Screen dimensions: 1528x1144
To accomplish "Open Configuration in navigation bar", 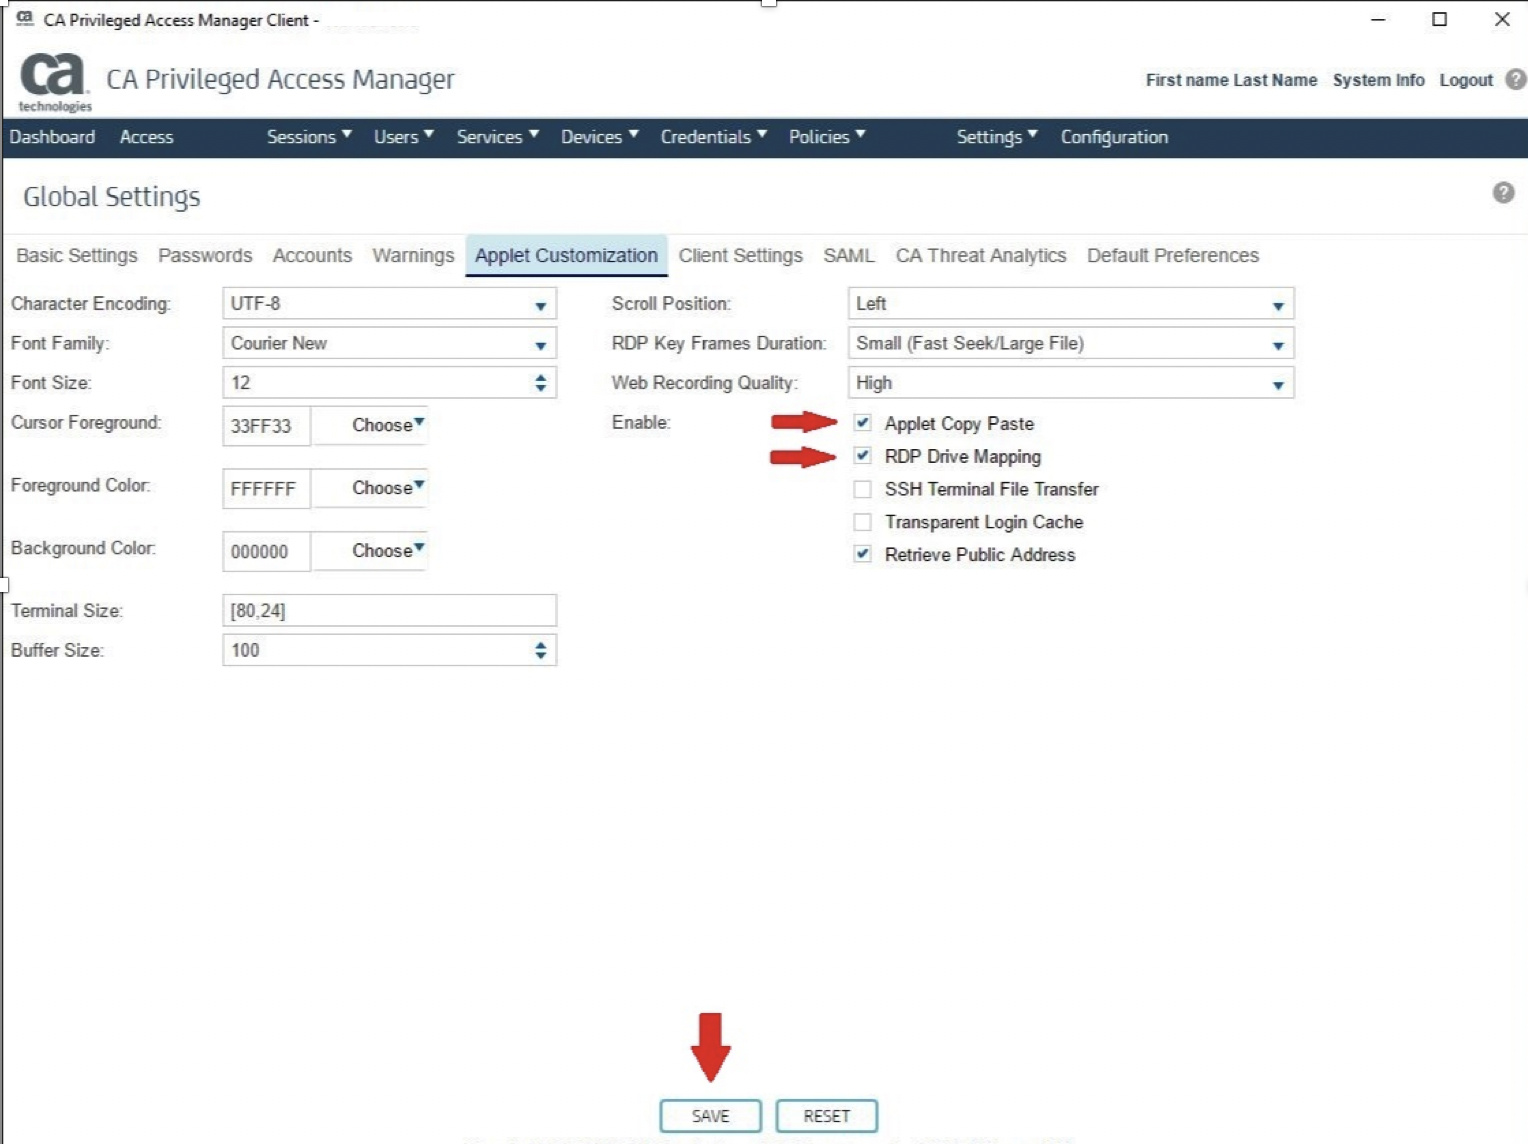I will point(1114,137).
